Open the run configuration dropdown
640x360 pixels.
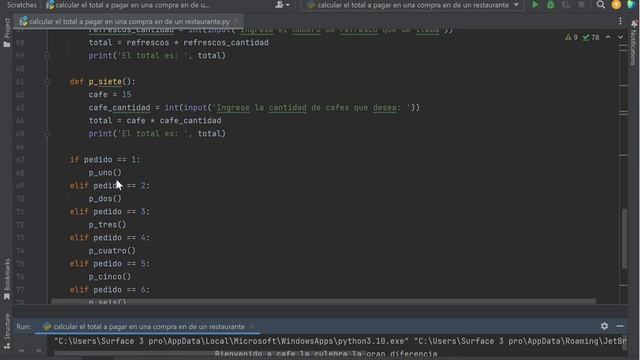tap(413, 5)
